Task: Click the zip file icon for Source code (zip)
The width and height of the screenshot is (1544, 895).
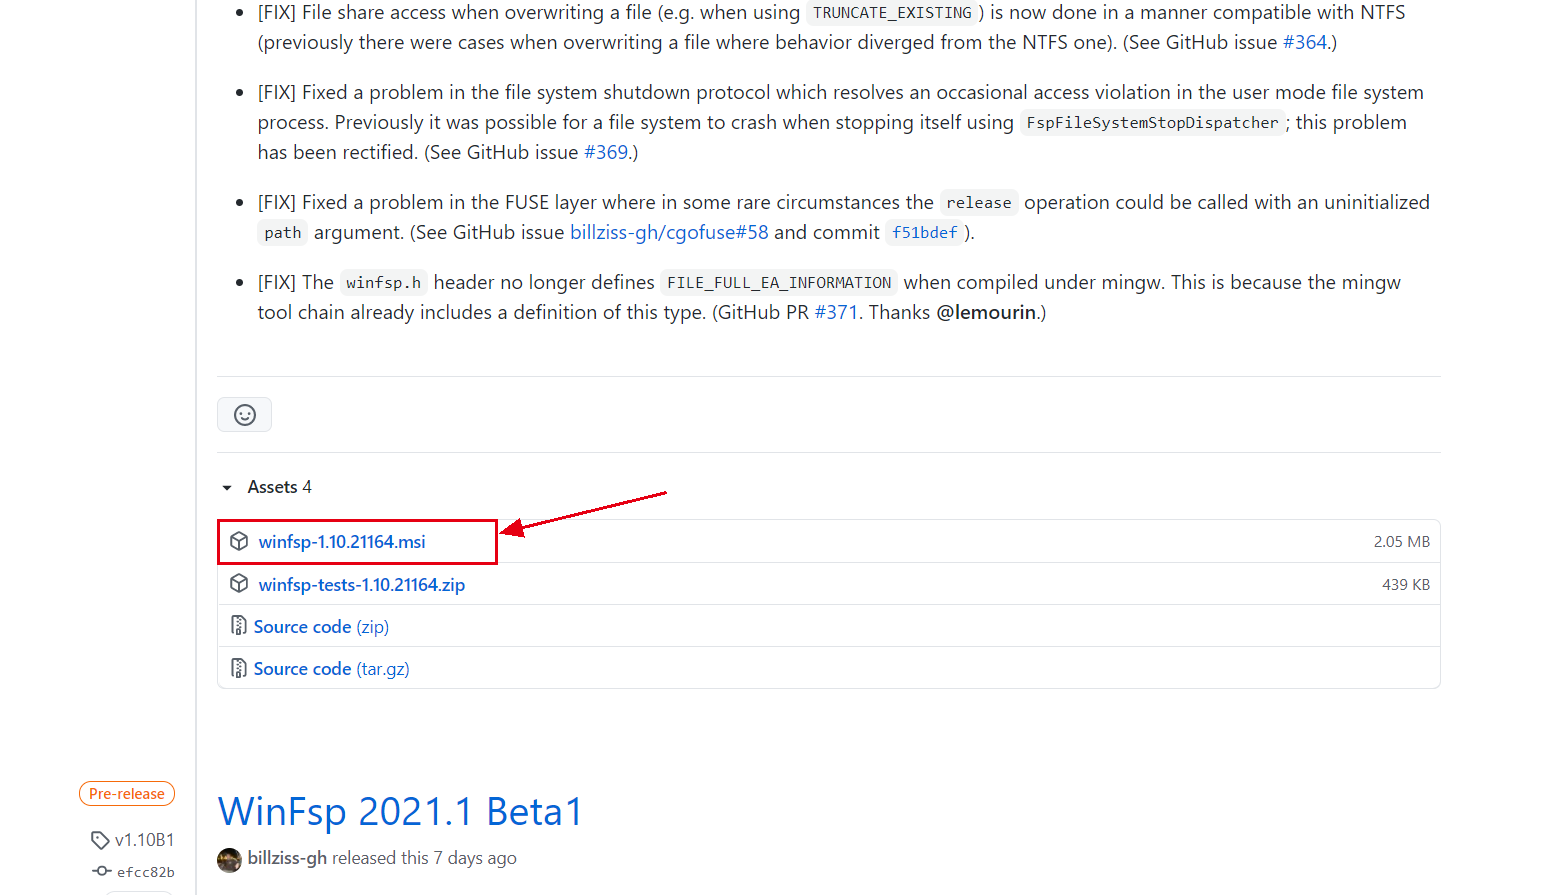Action: [239, 626]
